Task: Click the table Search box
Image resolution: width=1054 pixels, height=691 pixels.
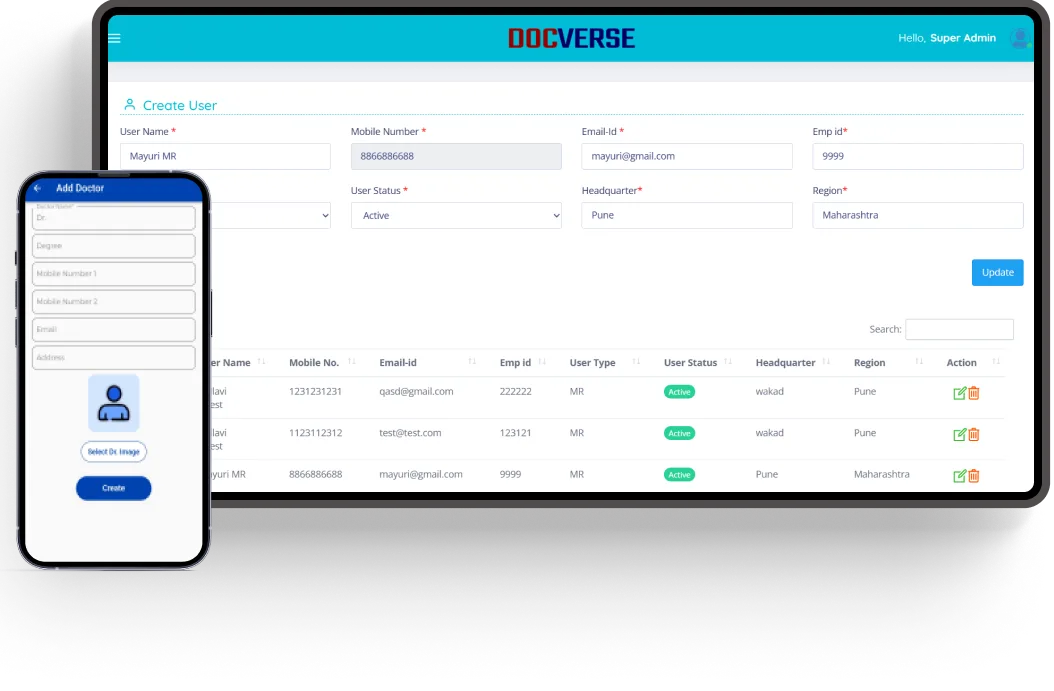Action: pos(959,329)
